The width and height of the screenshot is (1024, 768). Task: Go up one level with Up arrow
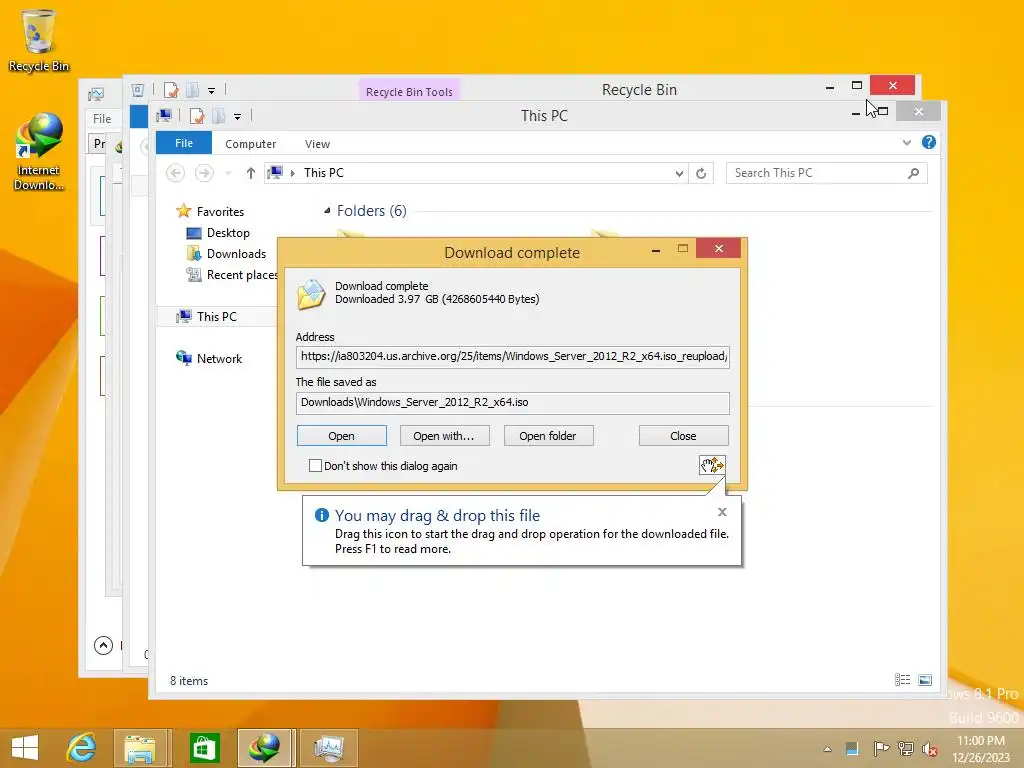(251, 173)
